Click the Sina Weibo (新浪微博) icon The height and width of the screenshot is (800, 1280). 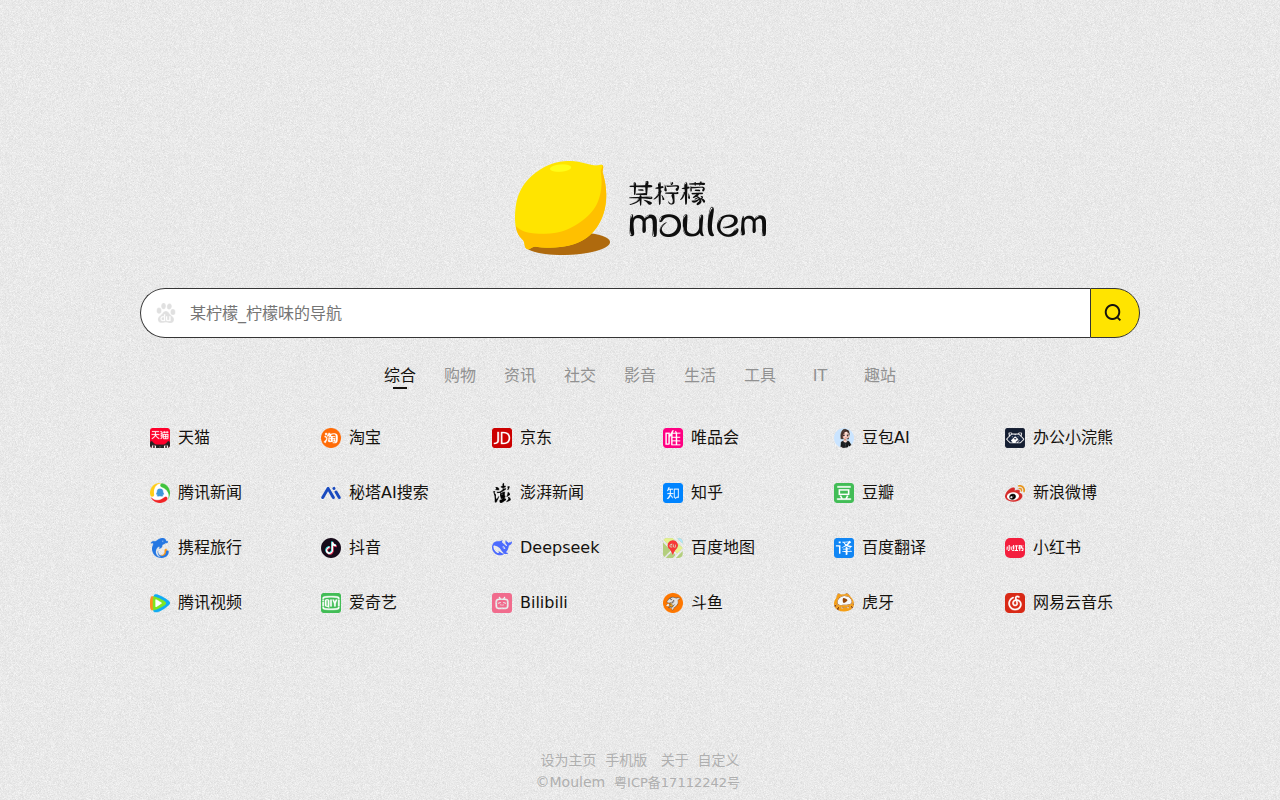(x=1015, y=493)
